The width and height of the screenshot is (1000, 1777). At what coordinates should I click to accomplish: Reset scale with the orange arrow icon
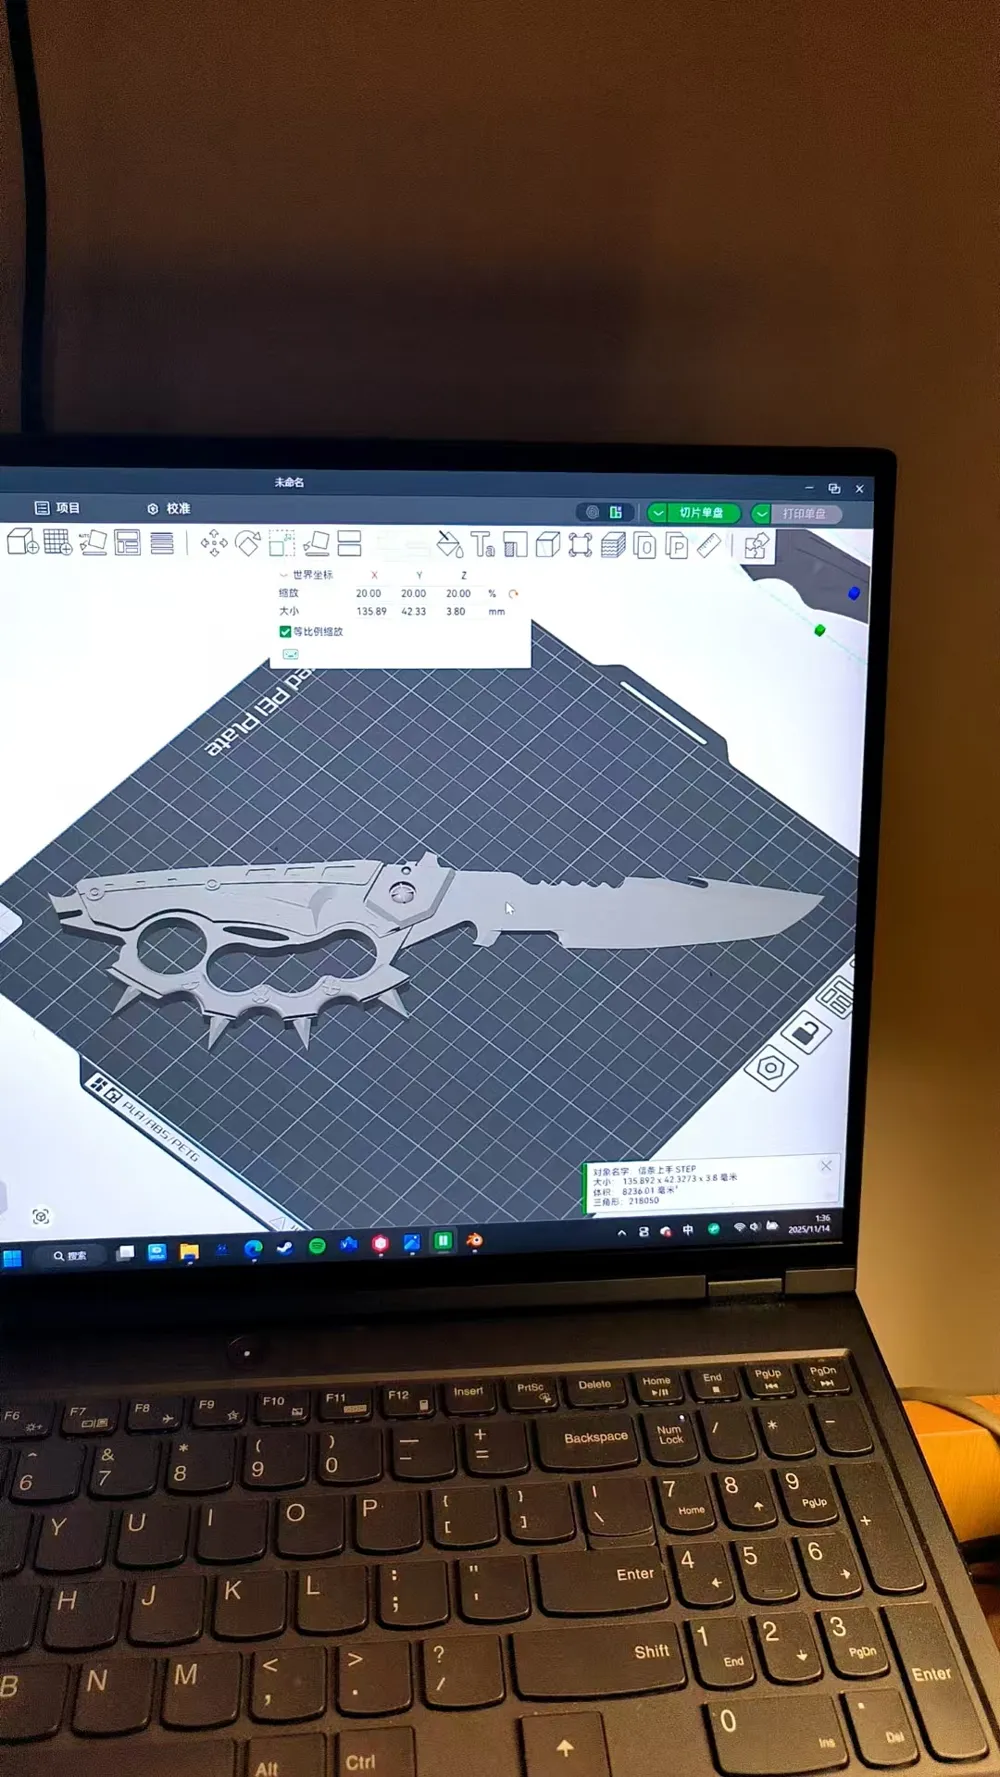pyautogui.click(x=513, y=593)
